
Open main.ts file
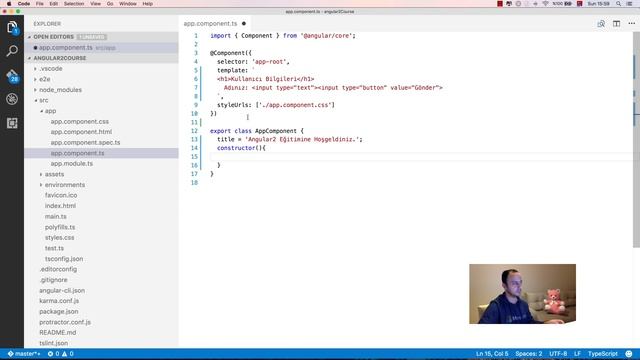pos(56,217)
